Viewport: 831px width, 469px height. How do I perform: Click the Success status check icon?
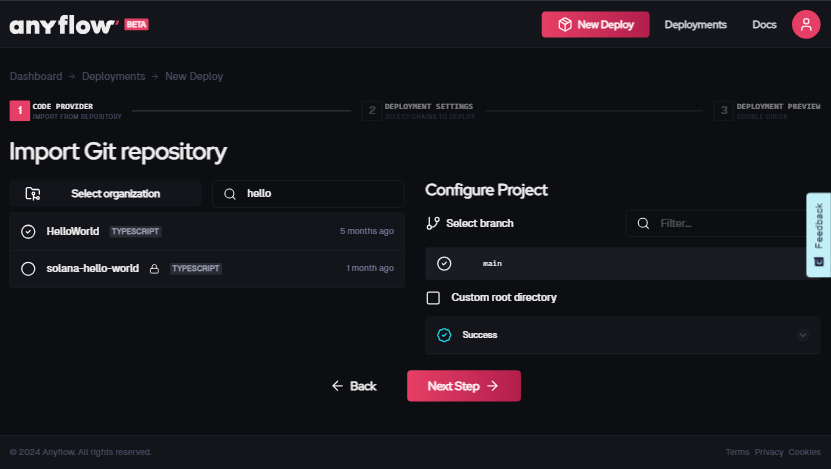click(x=444, y=335)
